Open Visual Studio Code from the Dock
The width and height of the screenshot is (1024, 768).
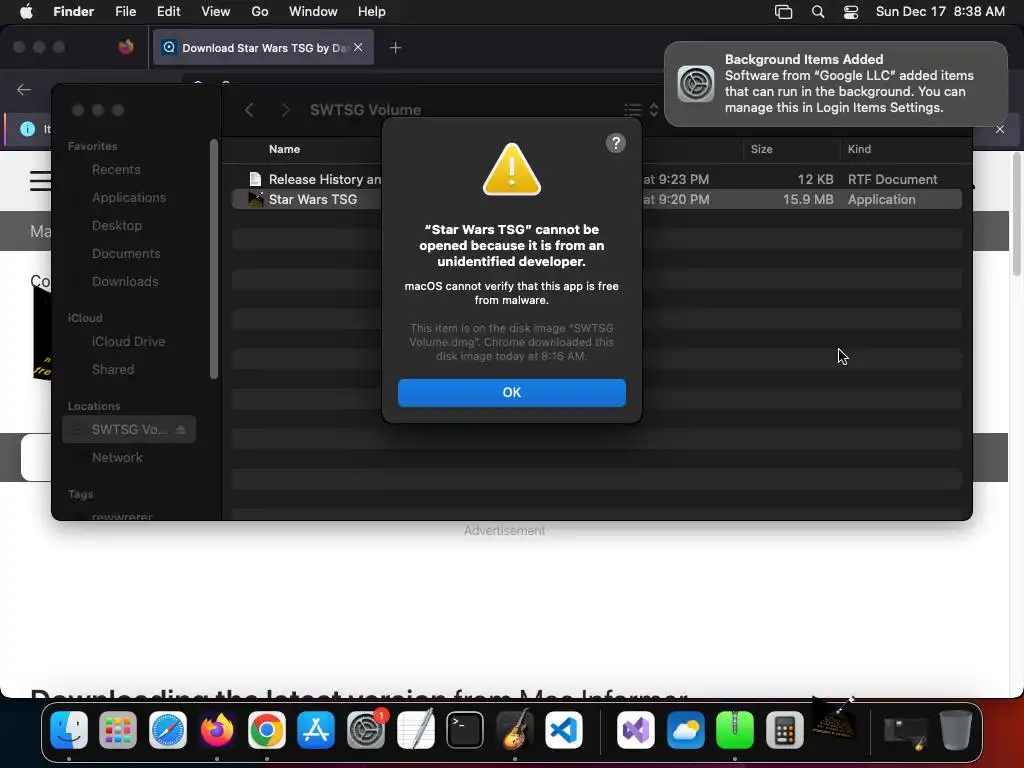coord(564,729)
